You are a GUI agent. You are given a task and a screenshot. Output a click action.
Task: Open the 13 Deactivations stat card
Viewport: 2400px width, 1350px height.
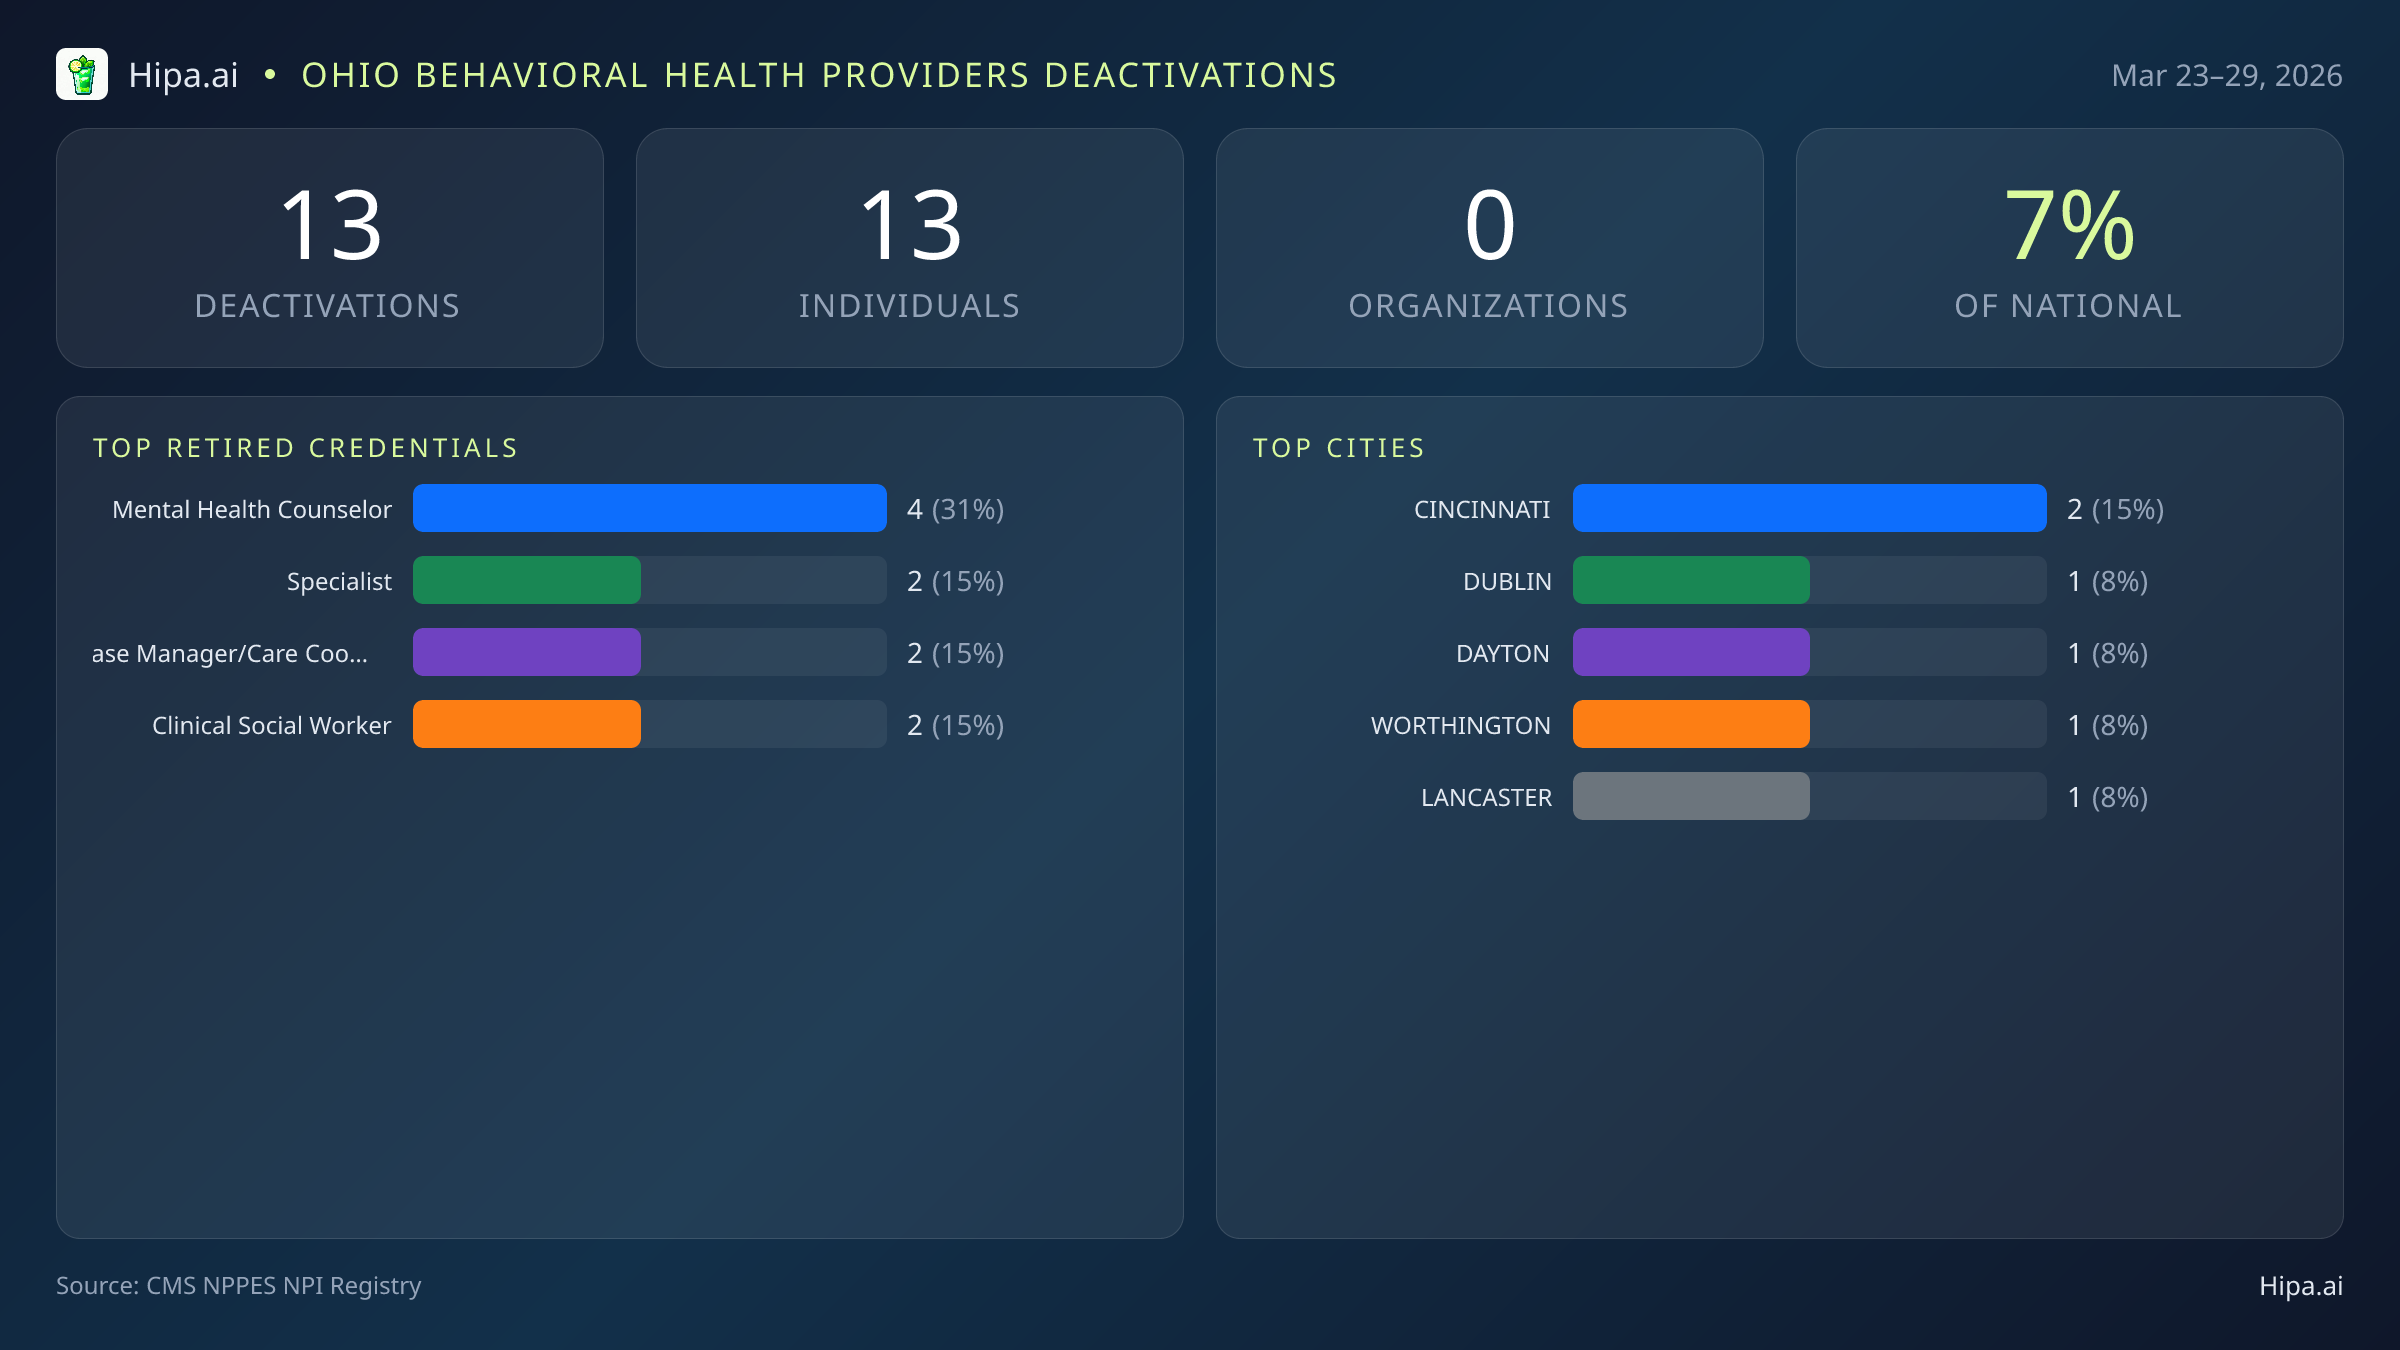point(330,248)
